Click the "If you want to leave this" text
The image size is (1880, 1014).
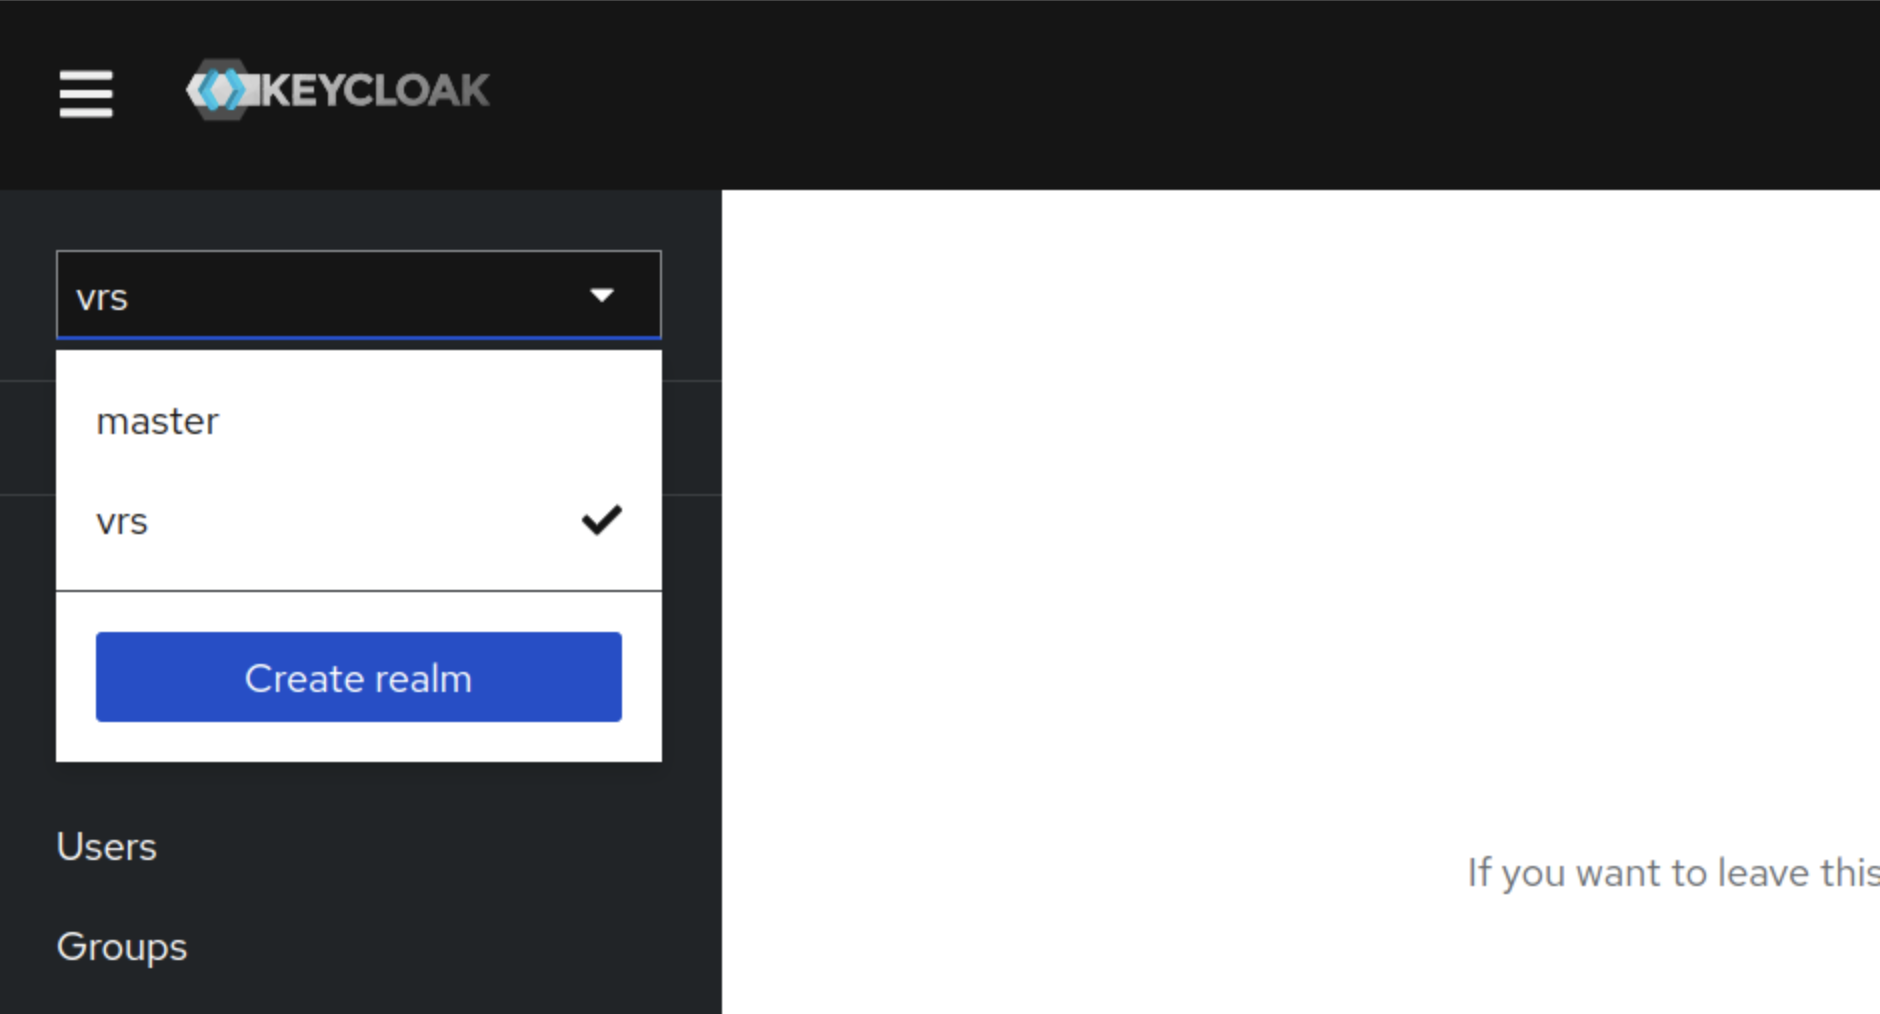click(1672, 873)
